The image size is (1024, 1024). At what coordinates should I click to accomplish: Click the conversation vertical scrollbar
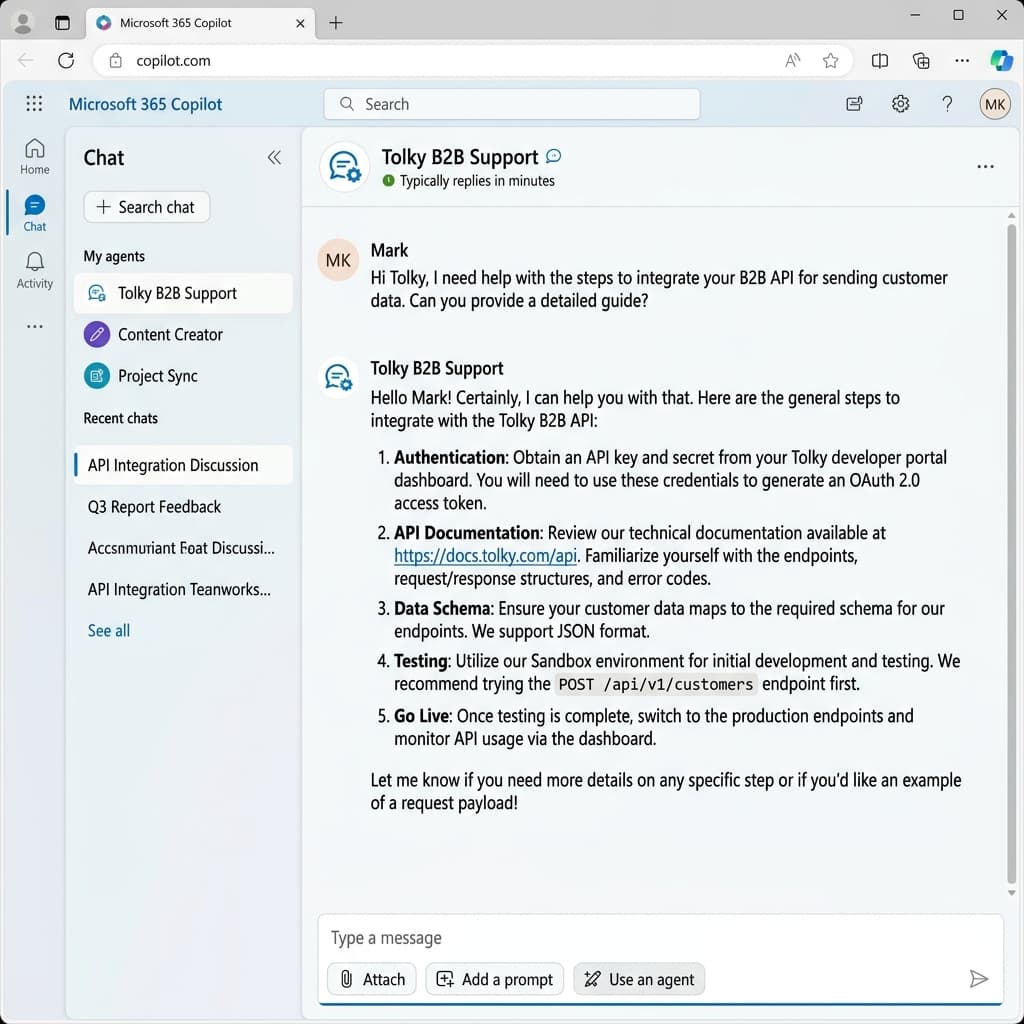coord(1011,554)
